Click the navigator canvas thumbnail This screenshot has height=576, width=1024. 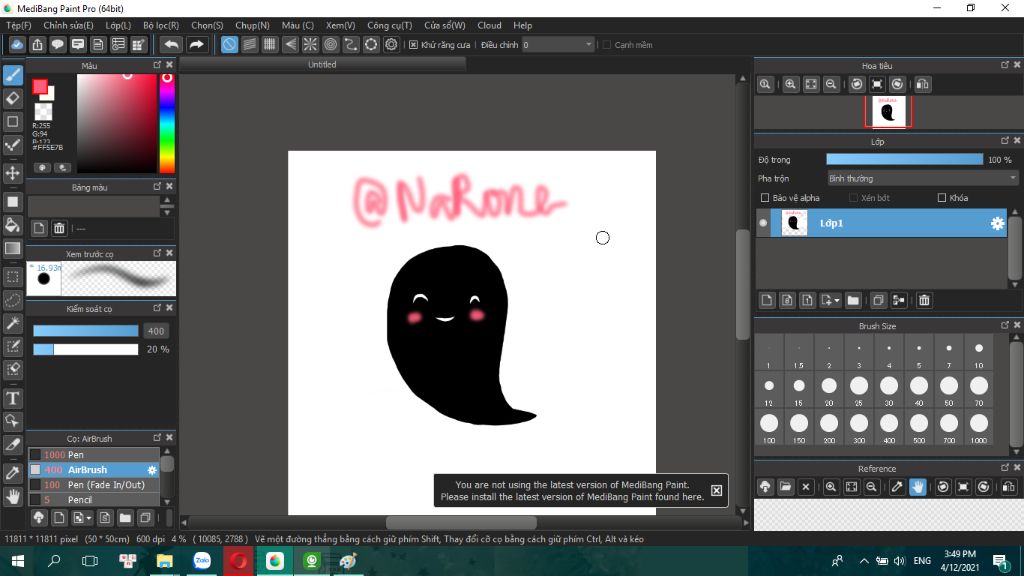point(888,112)
